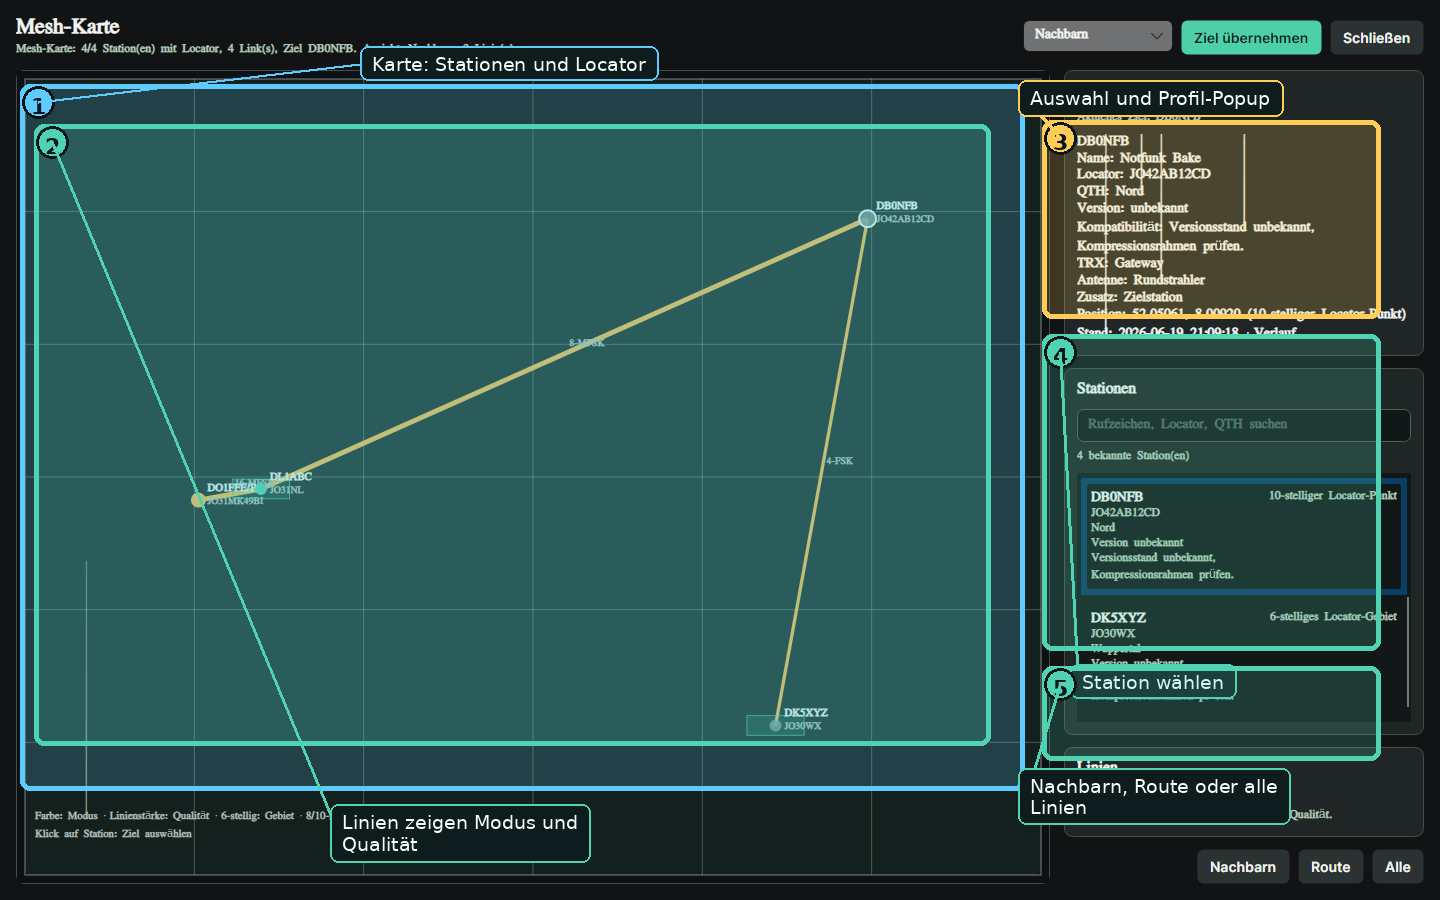This screenshot has width=1440, height=900.
Task: Click the 4-FSK link label on map
Action: pos(839,461)
